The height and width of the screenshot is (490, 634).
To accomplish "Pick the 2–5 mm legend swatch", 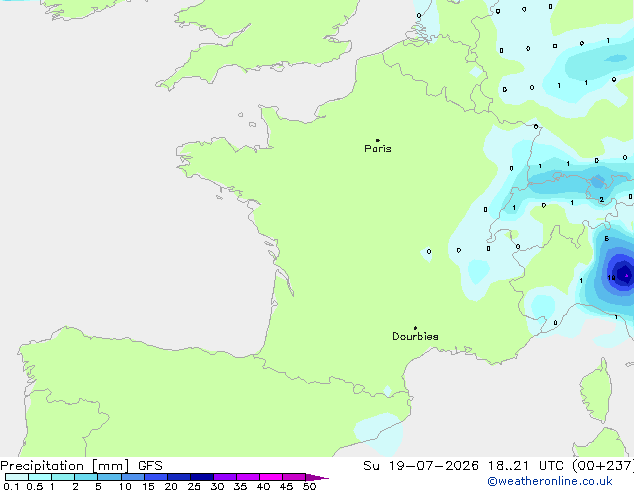I will pos(86,477).
